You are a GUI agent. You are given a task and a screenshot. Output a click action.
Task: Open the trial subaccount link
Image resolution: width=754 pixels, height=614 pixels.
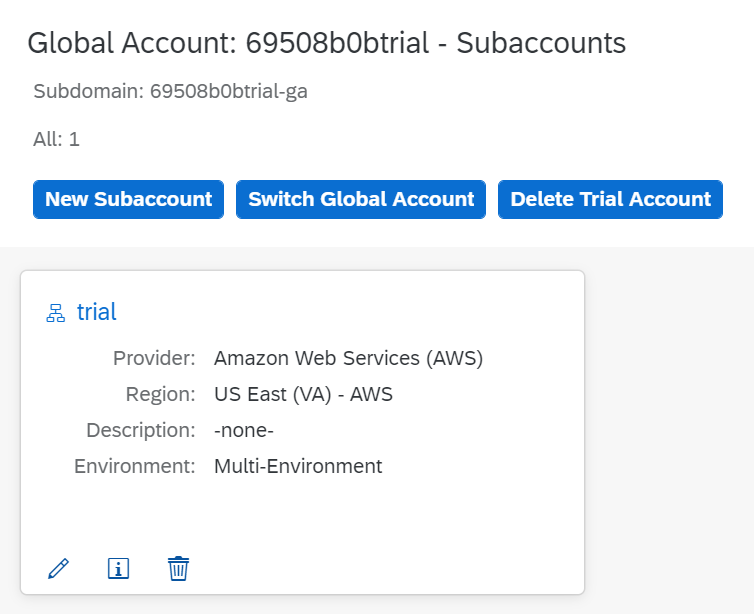coord(97,312)
